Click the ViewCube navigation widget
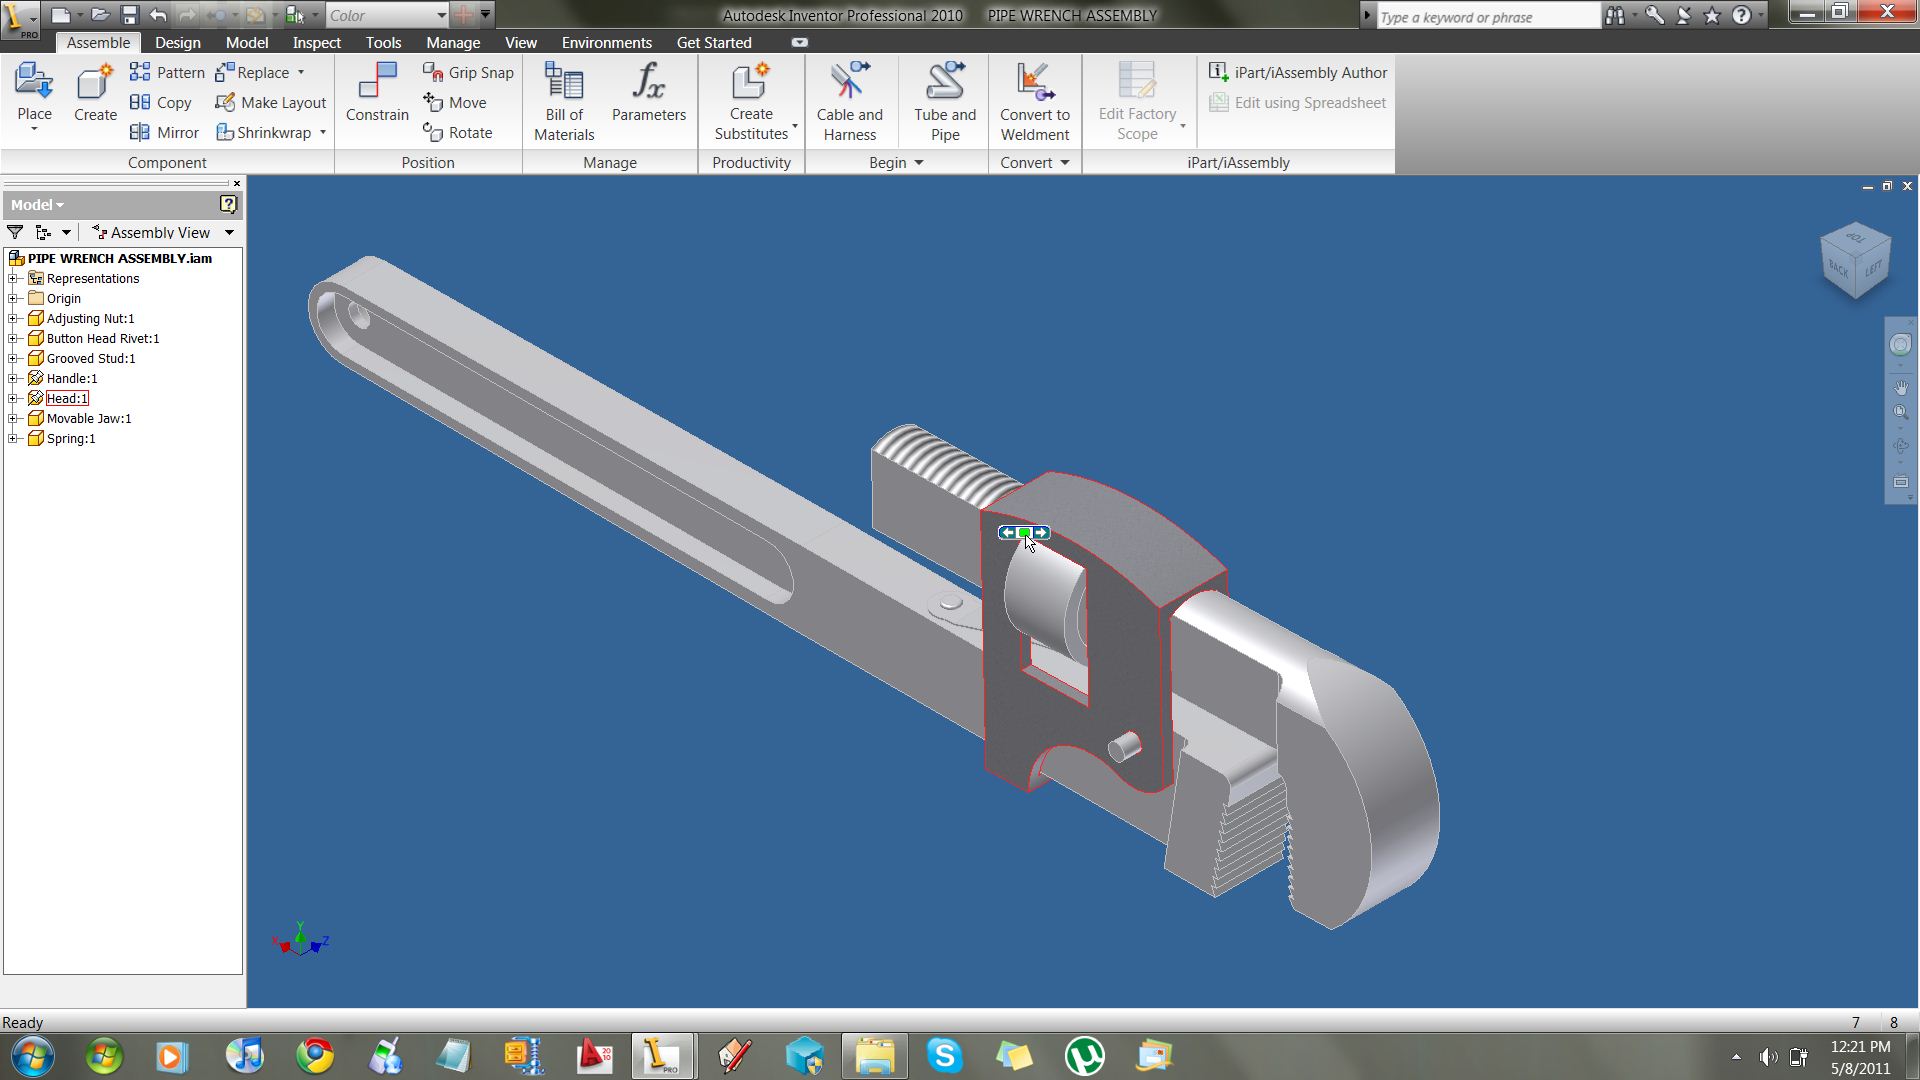Viewport: 1920px width, 1080px height. coord(1856,261)
